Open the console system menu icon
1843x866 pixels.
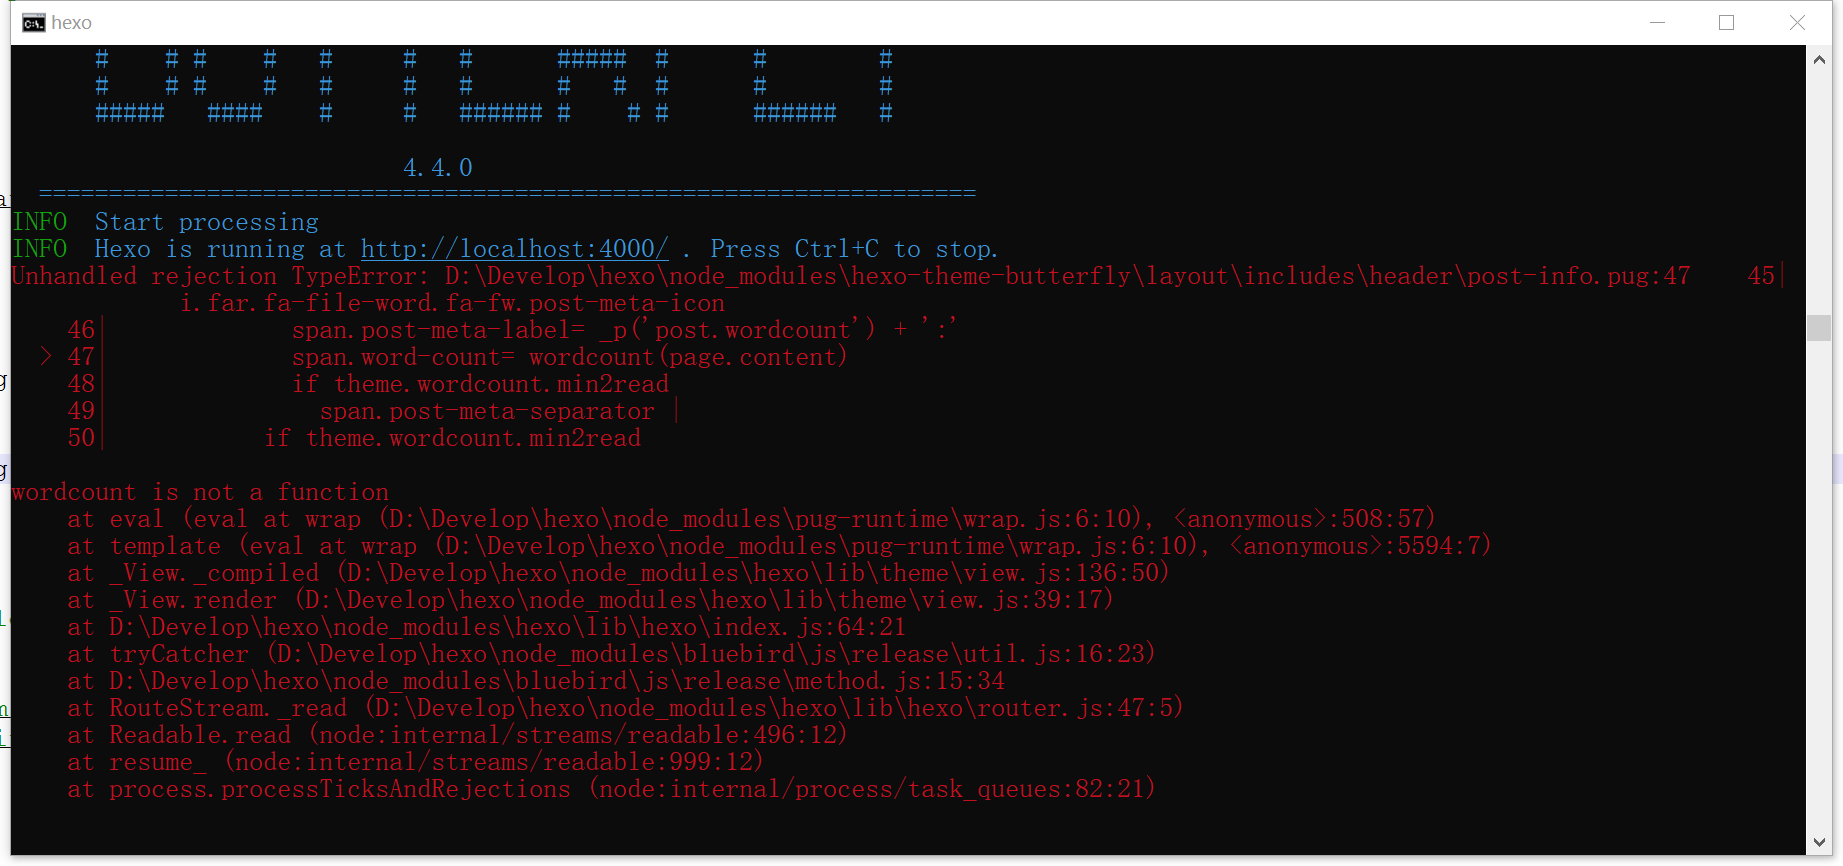(33, 23)
